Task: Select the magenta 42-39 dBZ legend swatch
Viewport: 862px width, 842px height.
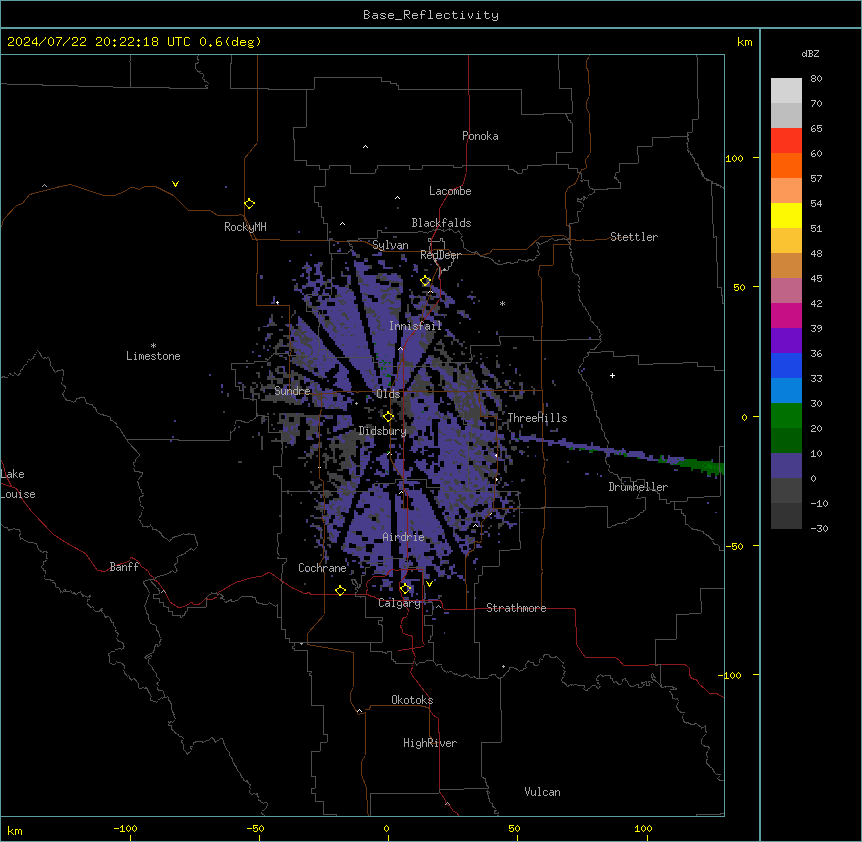Action: click(786, 315)
